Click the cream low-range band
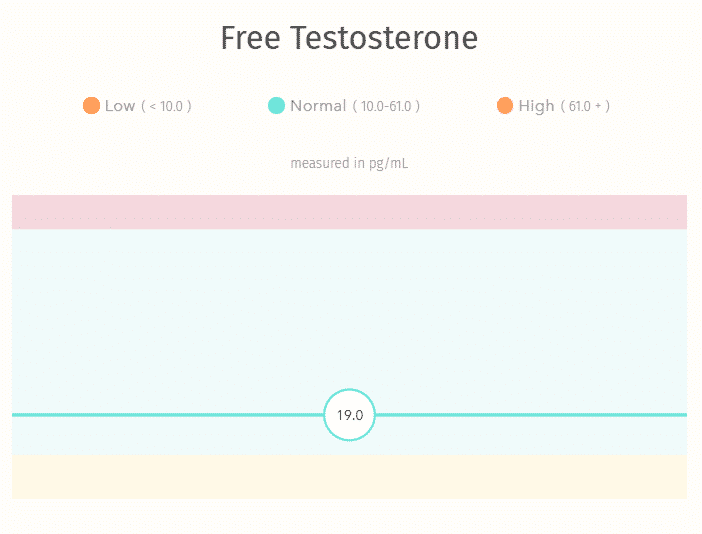 coord(349,477)
